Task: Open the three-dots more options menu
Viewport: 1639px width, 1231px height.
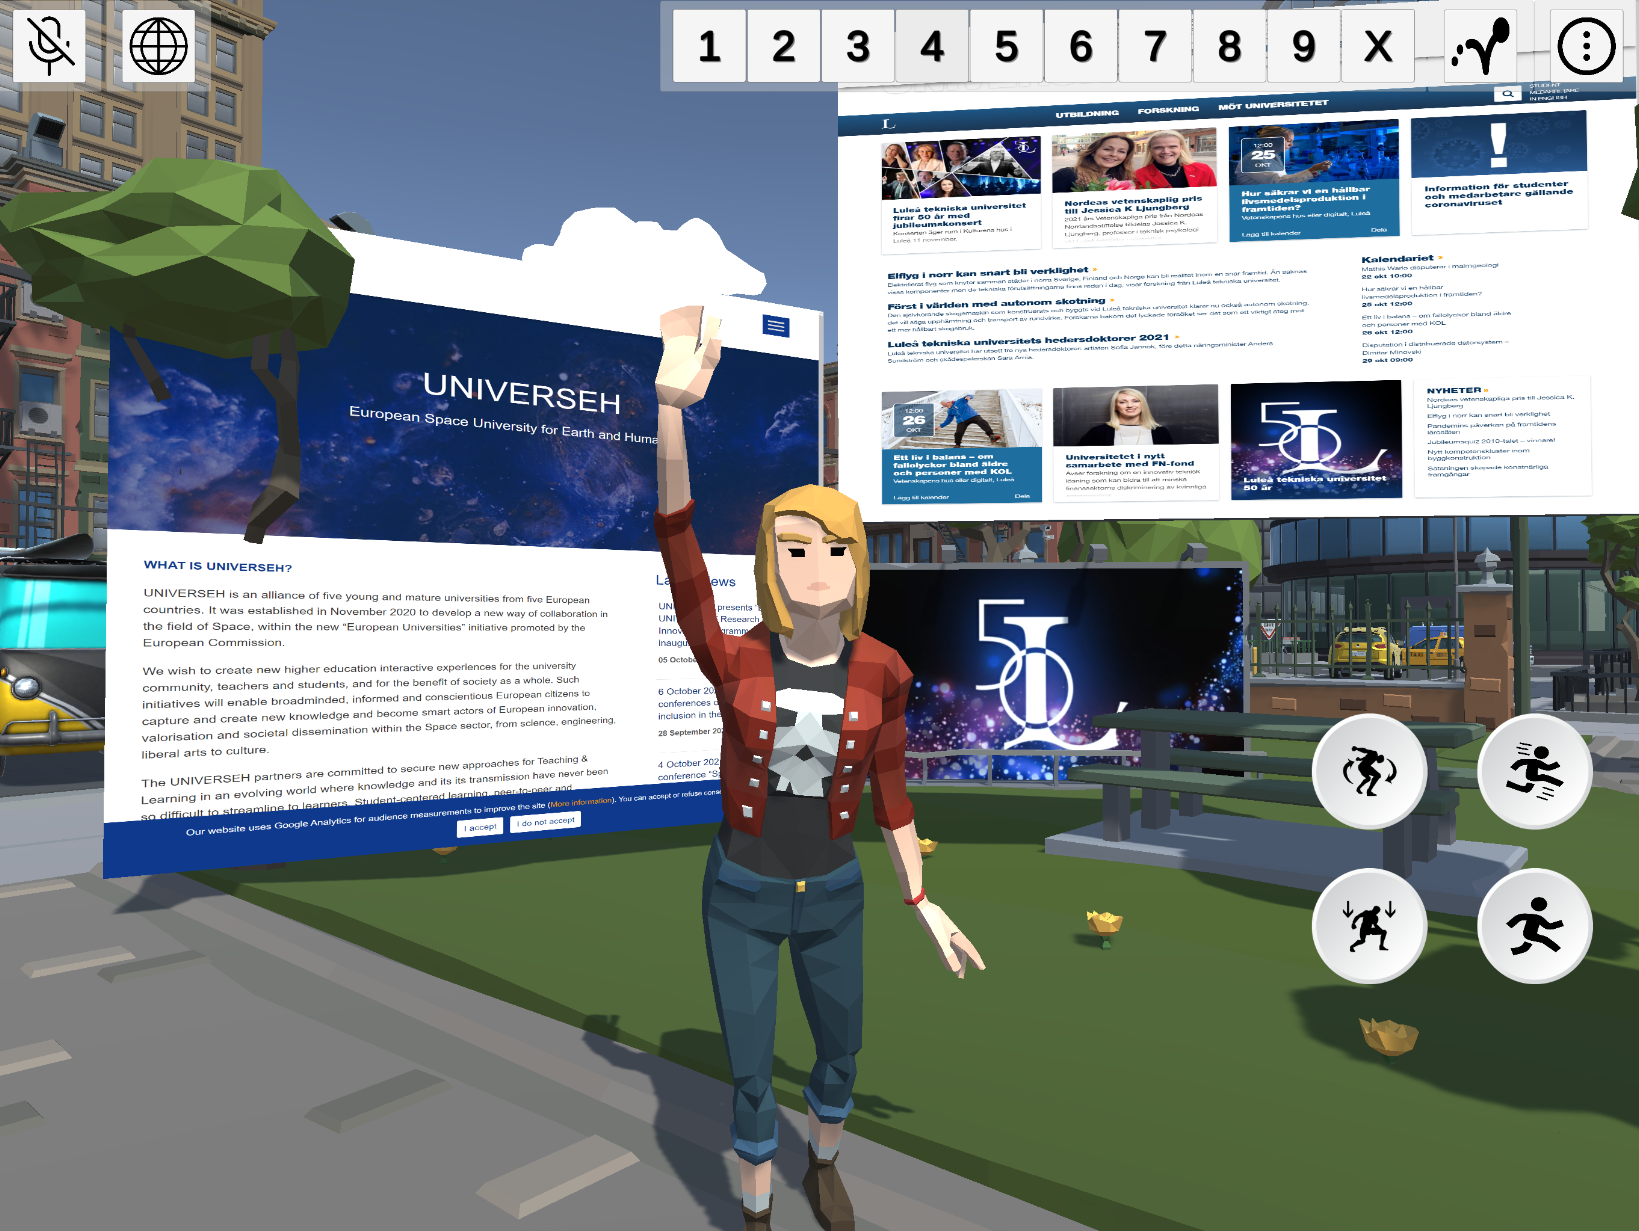Action: pos(1586,46)
